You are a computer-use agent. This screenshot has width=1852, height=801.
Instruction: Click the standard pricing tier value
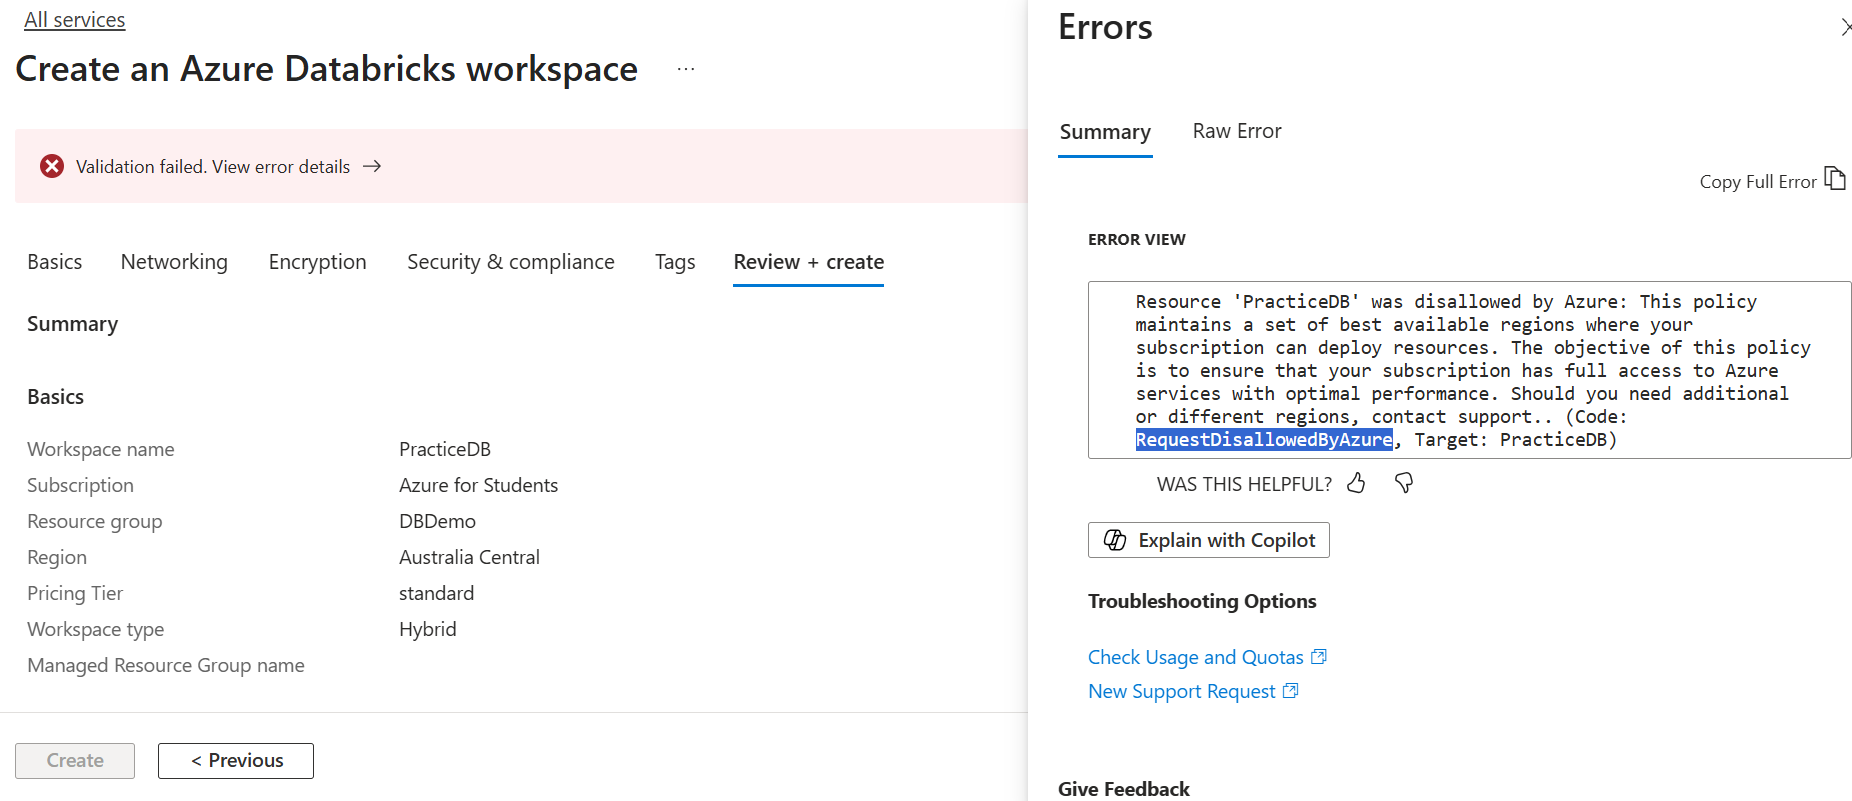click(x=436, y=593)
